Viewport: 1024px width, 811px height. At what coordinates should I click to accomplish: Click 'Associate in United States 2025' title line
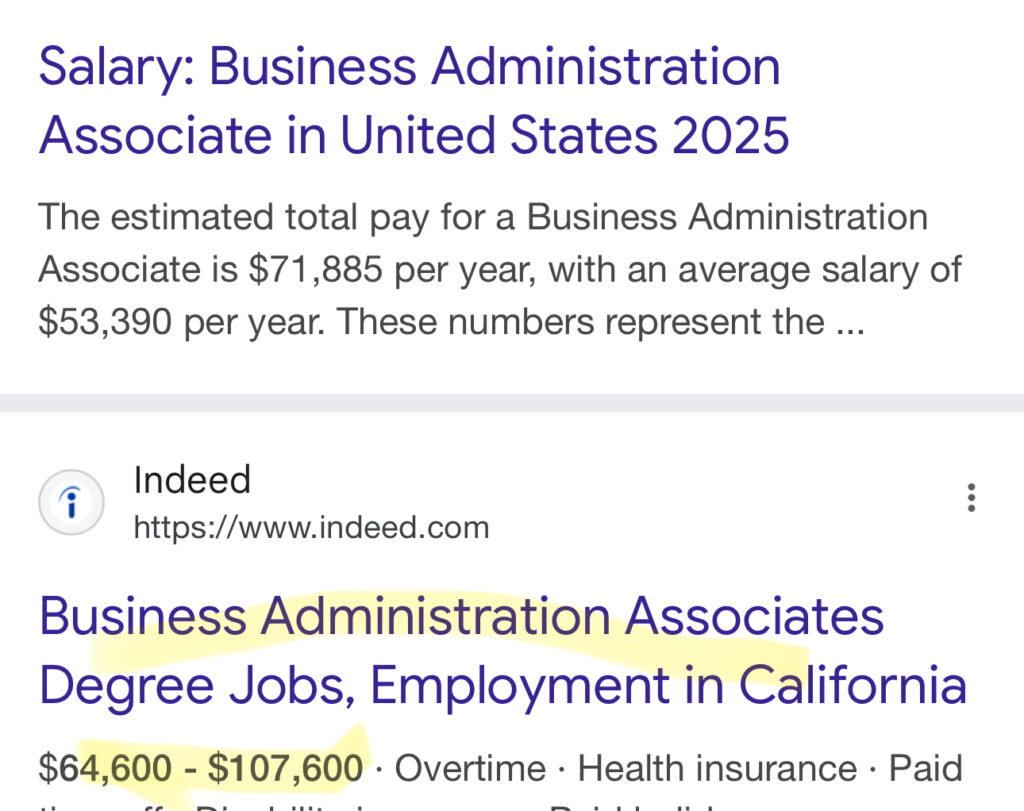[414, 135]
